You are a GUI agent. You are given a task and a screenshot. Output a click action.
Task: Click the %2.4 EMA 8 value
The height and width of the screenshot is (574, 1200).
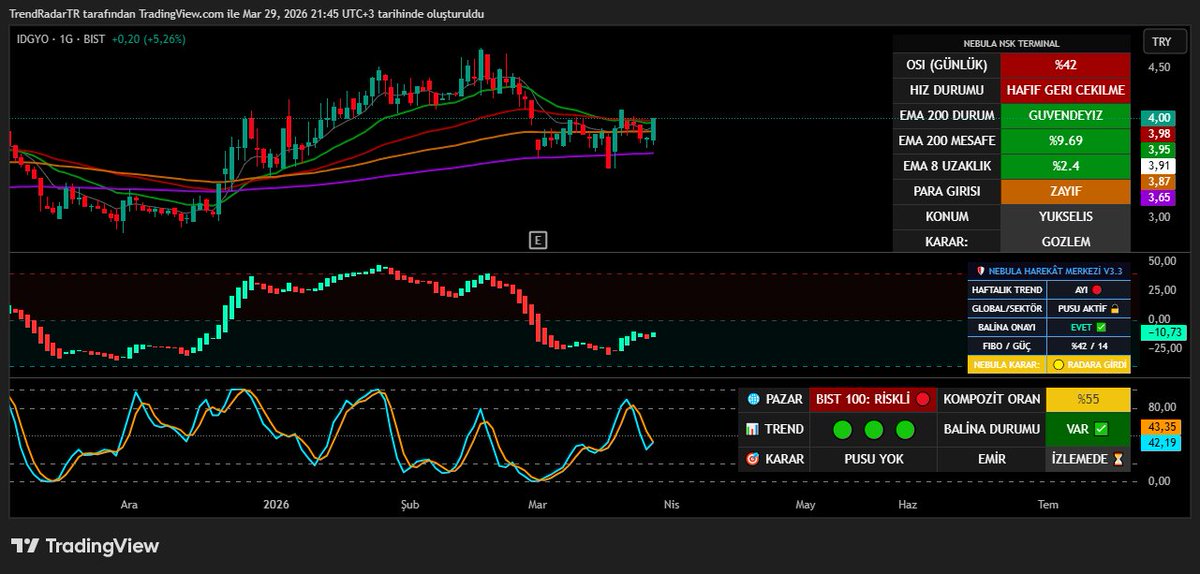point(1065,165)
